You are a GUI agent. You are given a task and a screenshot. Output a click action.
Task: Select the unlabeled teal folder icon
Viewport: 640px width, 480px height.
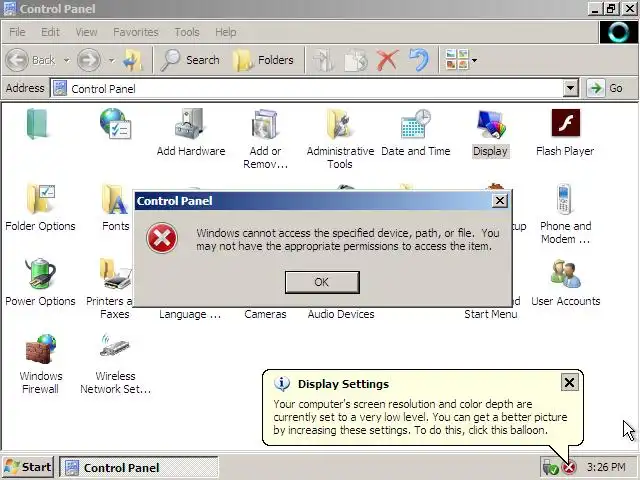(37, 124)
